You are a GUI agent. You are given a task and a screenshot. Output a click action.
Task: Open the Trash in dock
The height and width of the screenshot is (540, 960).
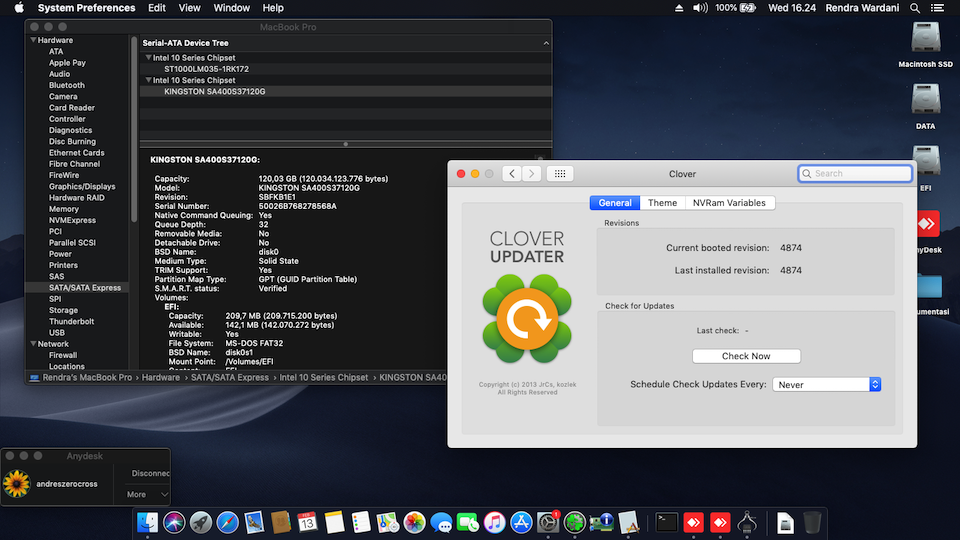pos(812,522)
